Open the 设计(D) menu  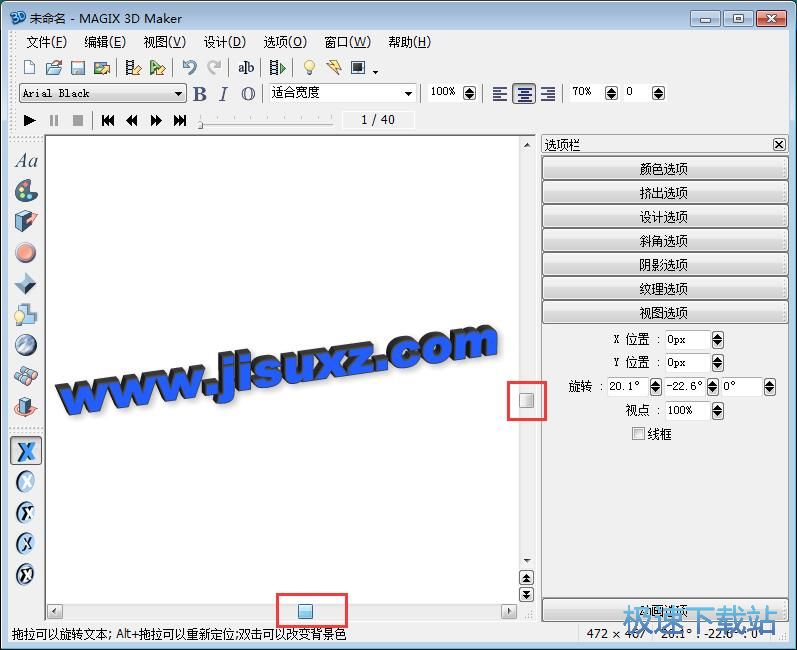(x=225, y=42)
